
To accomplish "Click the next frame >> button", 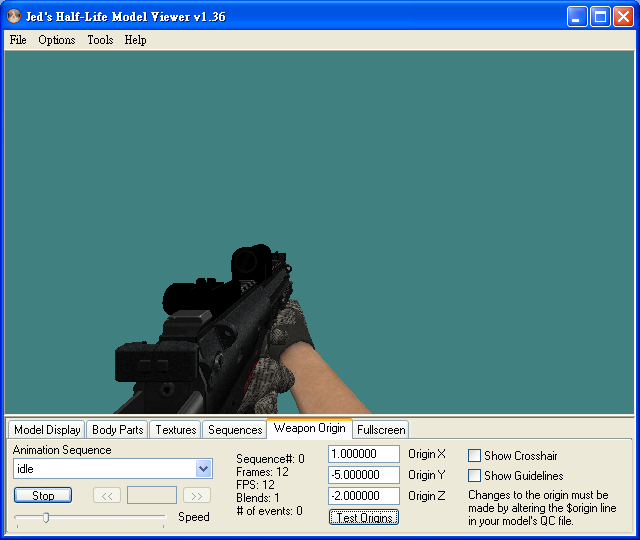I will [x=197, y=496].
